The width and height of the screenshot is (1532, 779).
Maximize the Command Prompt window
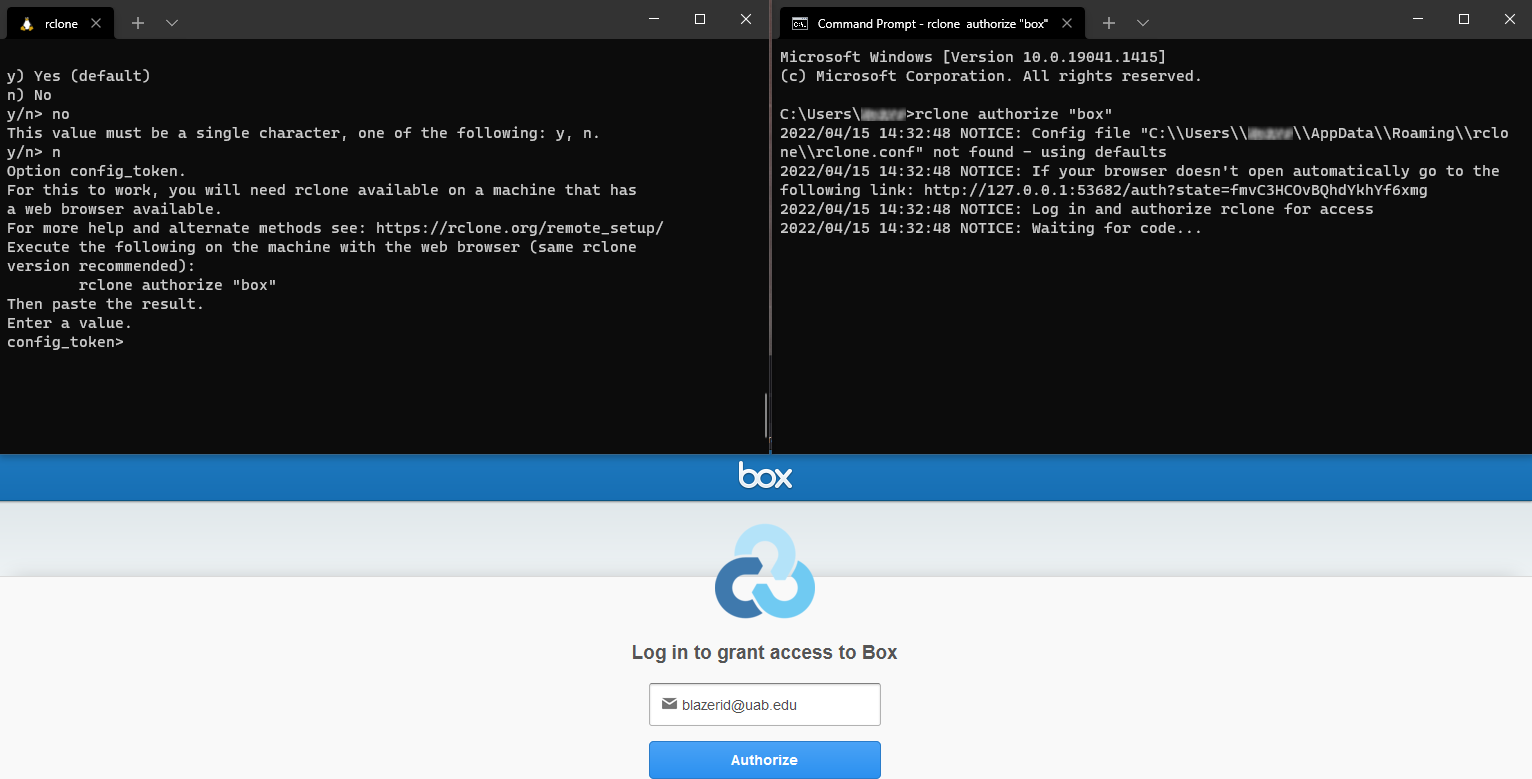pos(1464,19)
